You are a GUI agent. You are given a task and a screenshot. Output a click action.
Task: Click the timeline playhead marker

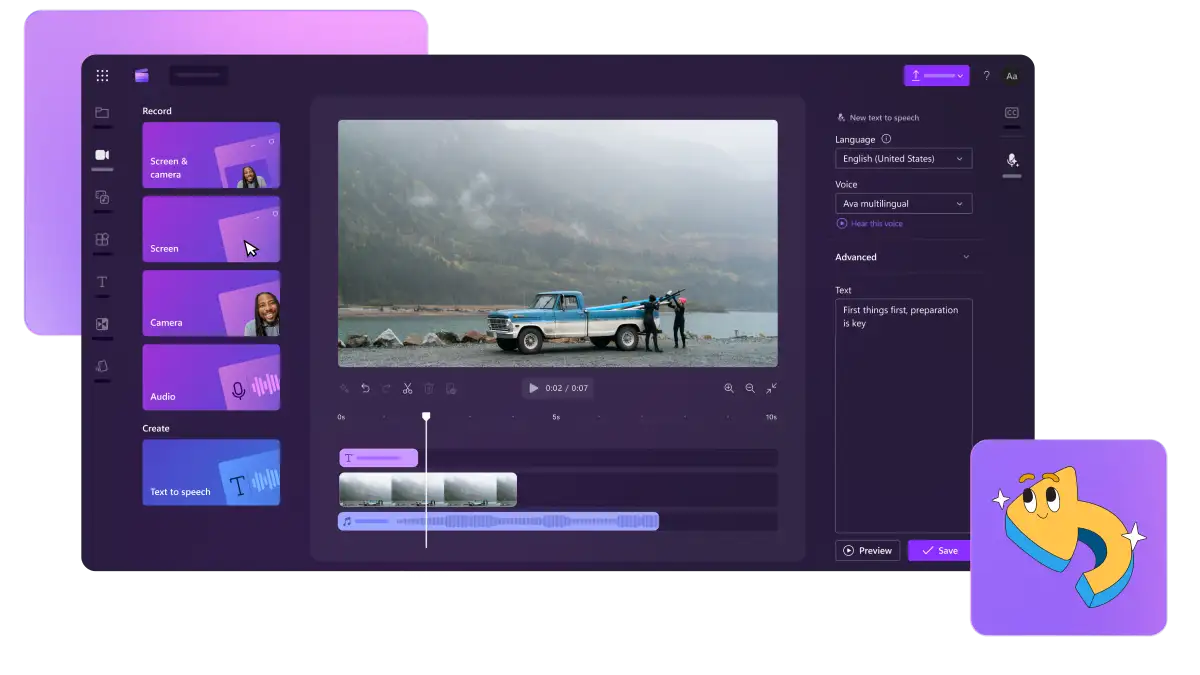pyautogui.click(x=427, y=416)
